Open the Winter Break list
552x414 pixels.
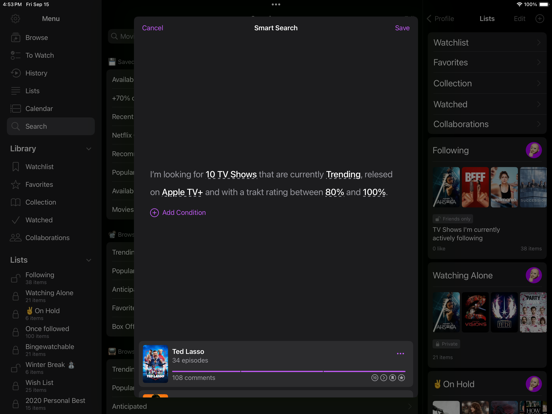coord(51,368)
